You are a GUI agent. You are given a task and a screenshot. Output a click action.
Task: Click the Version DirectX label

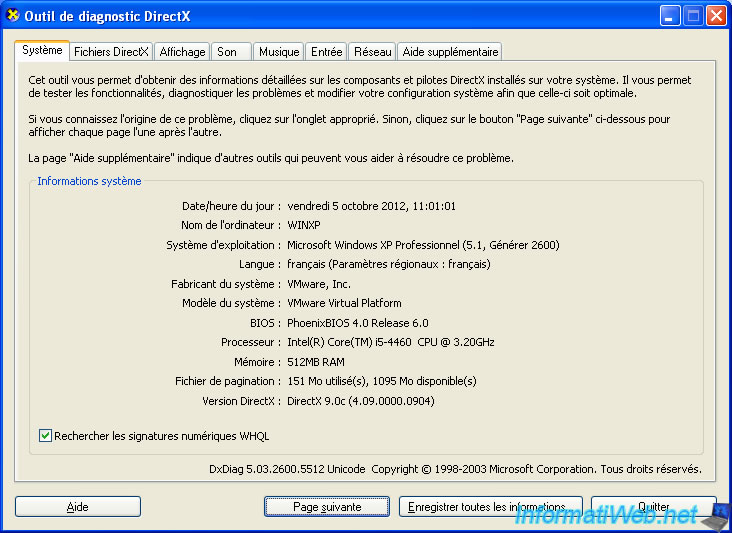click(241, 400)
